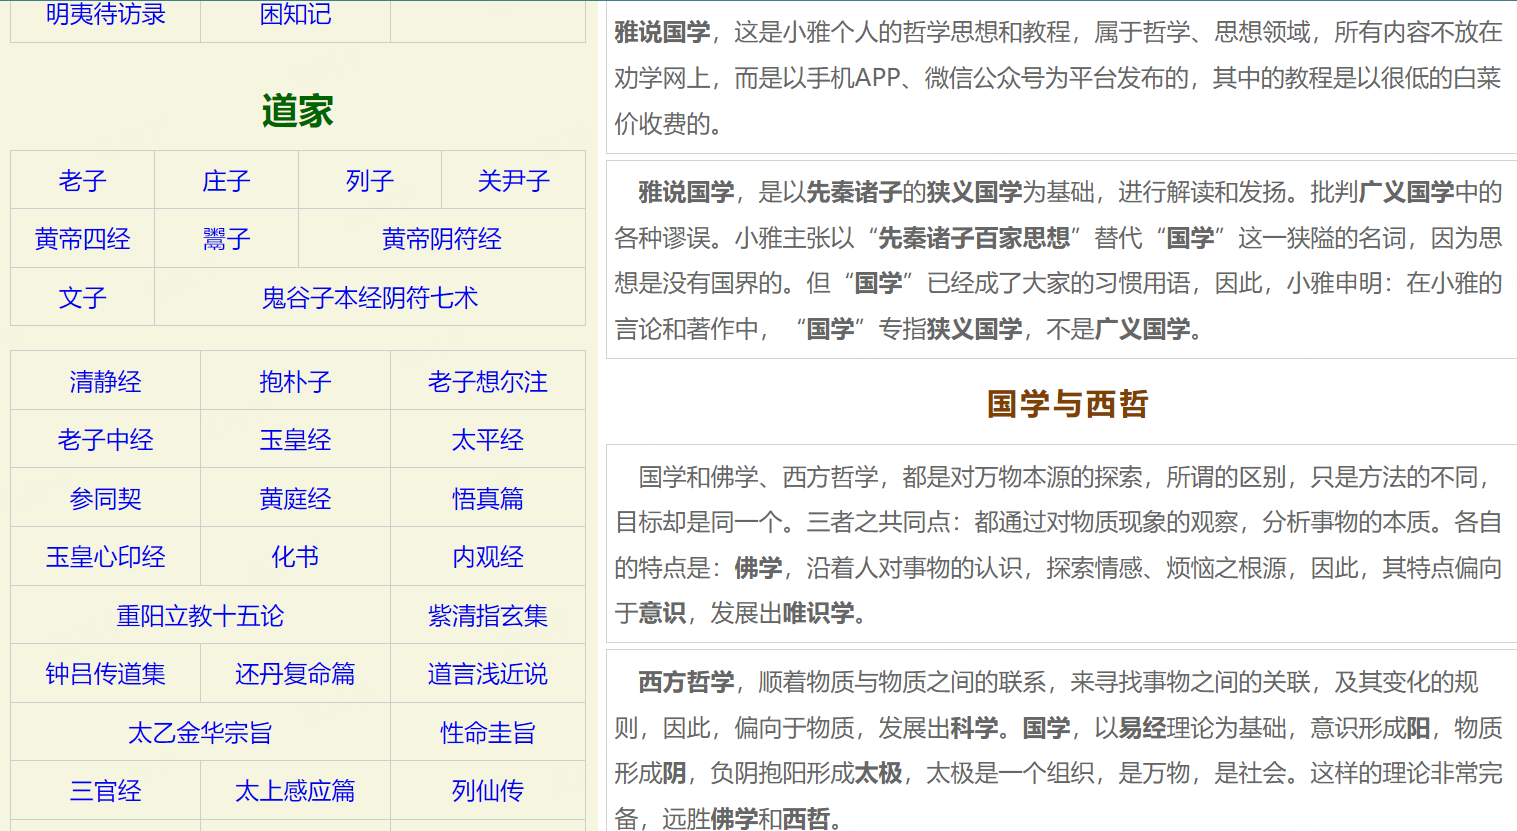Open 老子想尔注 page
This screenshot has width=1517, height=831.
[x=487, y=382]
